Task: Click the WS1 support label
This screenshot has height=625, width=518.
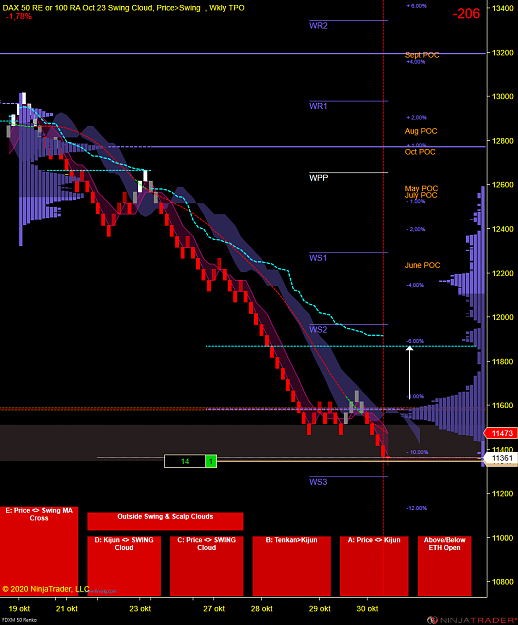Action: tap(318, 258)
